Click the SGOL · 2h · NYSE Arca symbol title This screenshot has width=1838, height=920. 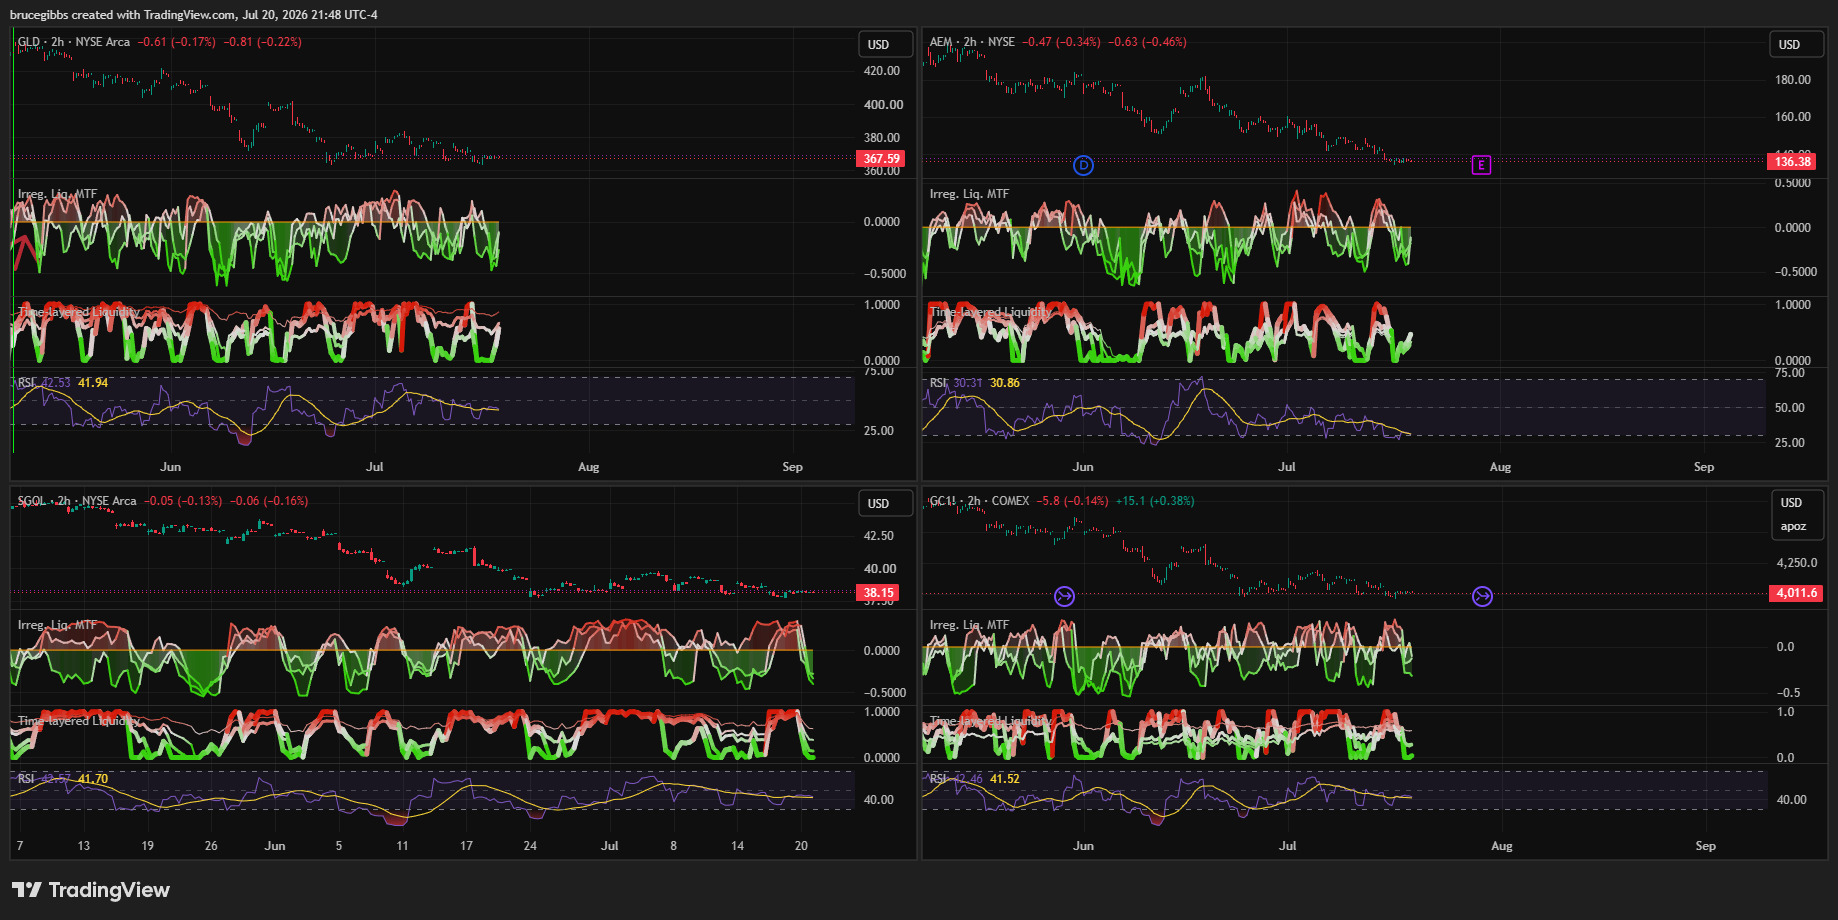tap(77, 501)
